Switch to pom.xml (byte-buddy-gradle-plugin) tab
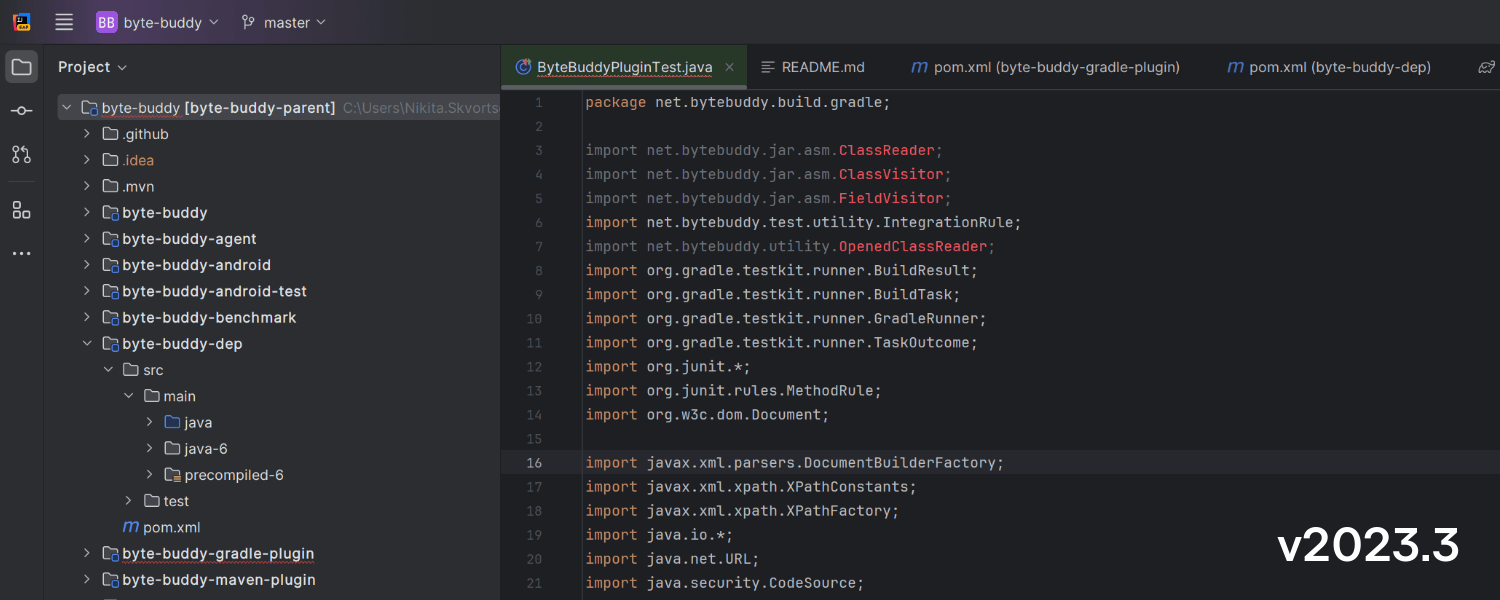The height and width of the screenshot is (600, 1500). click(1056, 67)
